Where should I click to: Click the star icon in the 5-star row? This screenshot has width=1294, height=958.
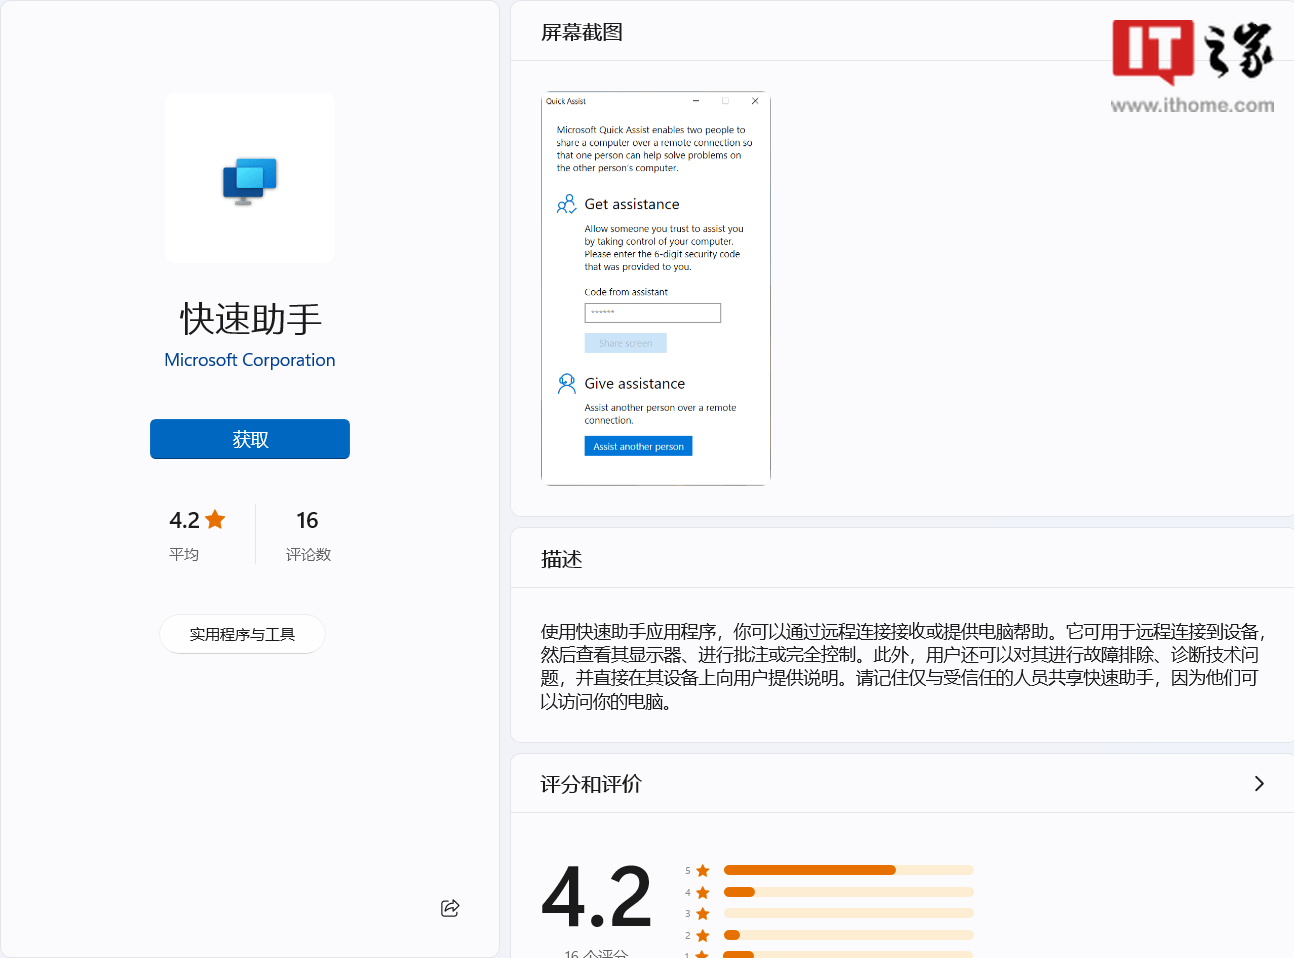tap(703, 871)
